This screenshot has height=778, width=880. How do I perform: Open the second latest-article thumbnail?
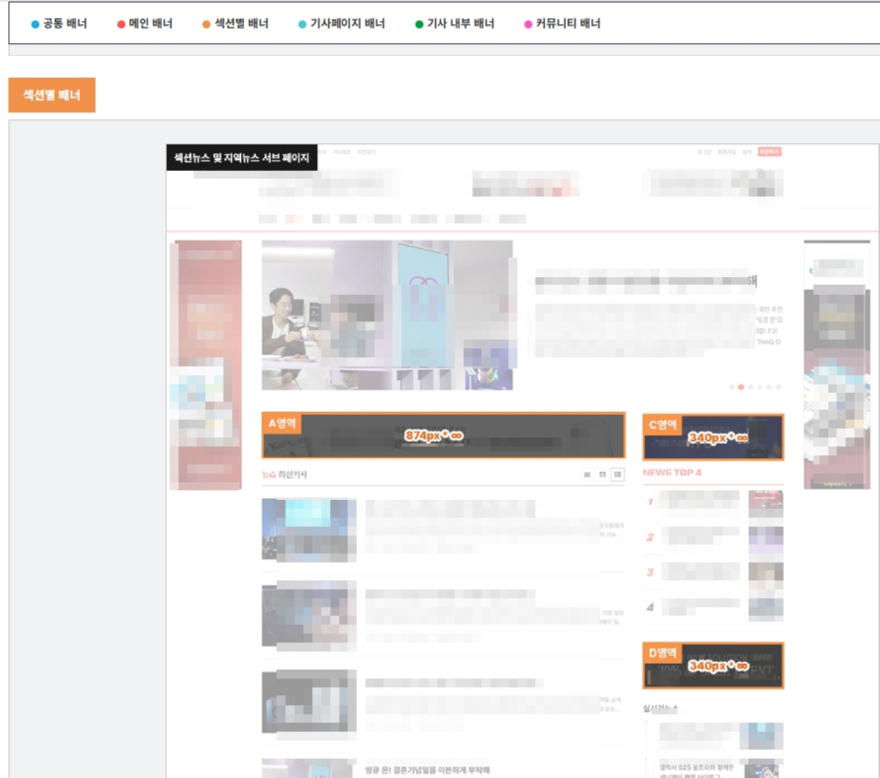click(309, 616)
